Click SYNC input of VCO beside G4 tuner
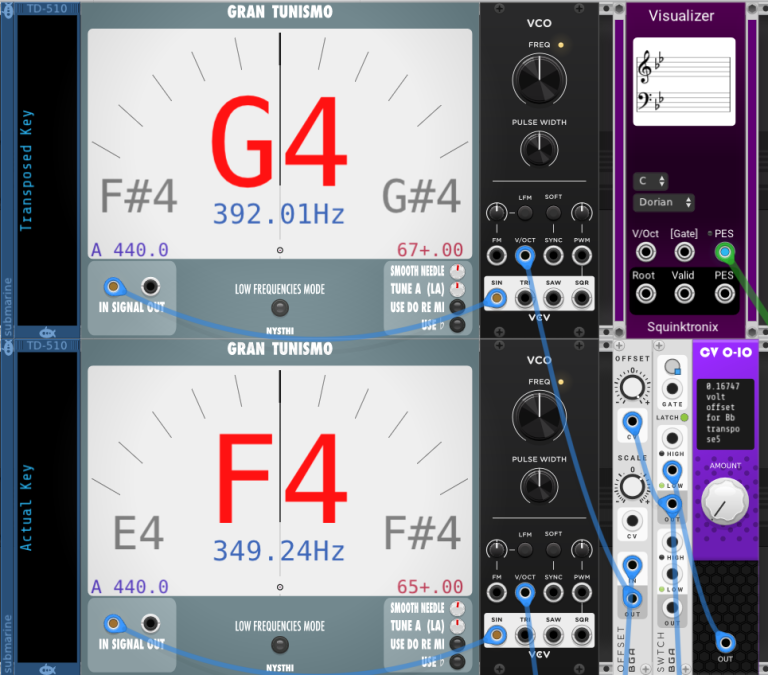Image resolution: width=768 pixels, height=675 pixels. click(553, 255)
